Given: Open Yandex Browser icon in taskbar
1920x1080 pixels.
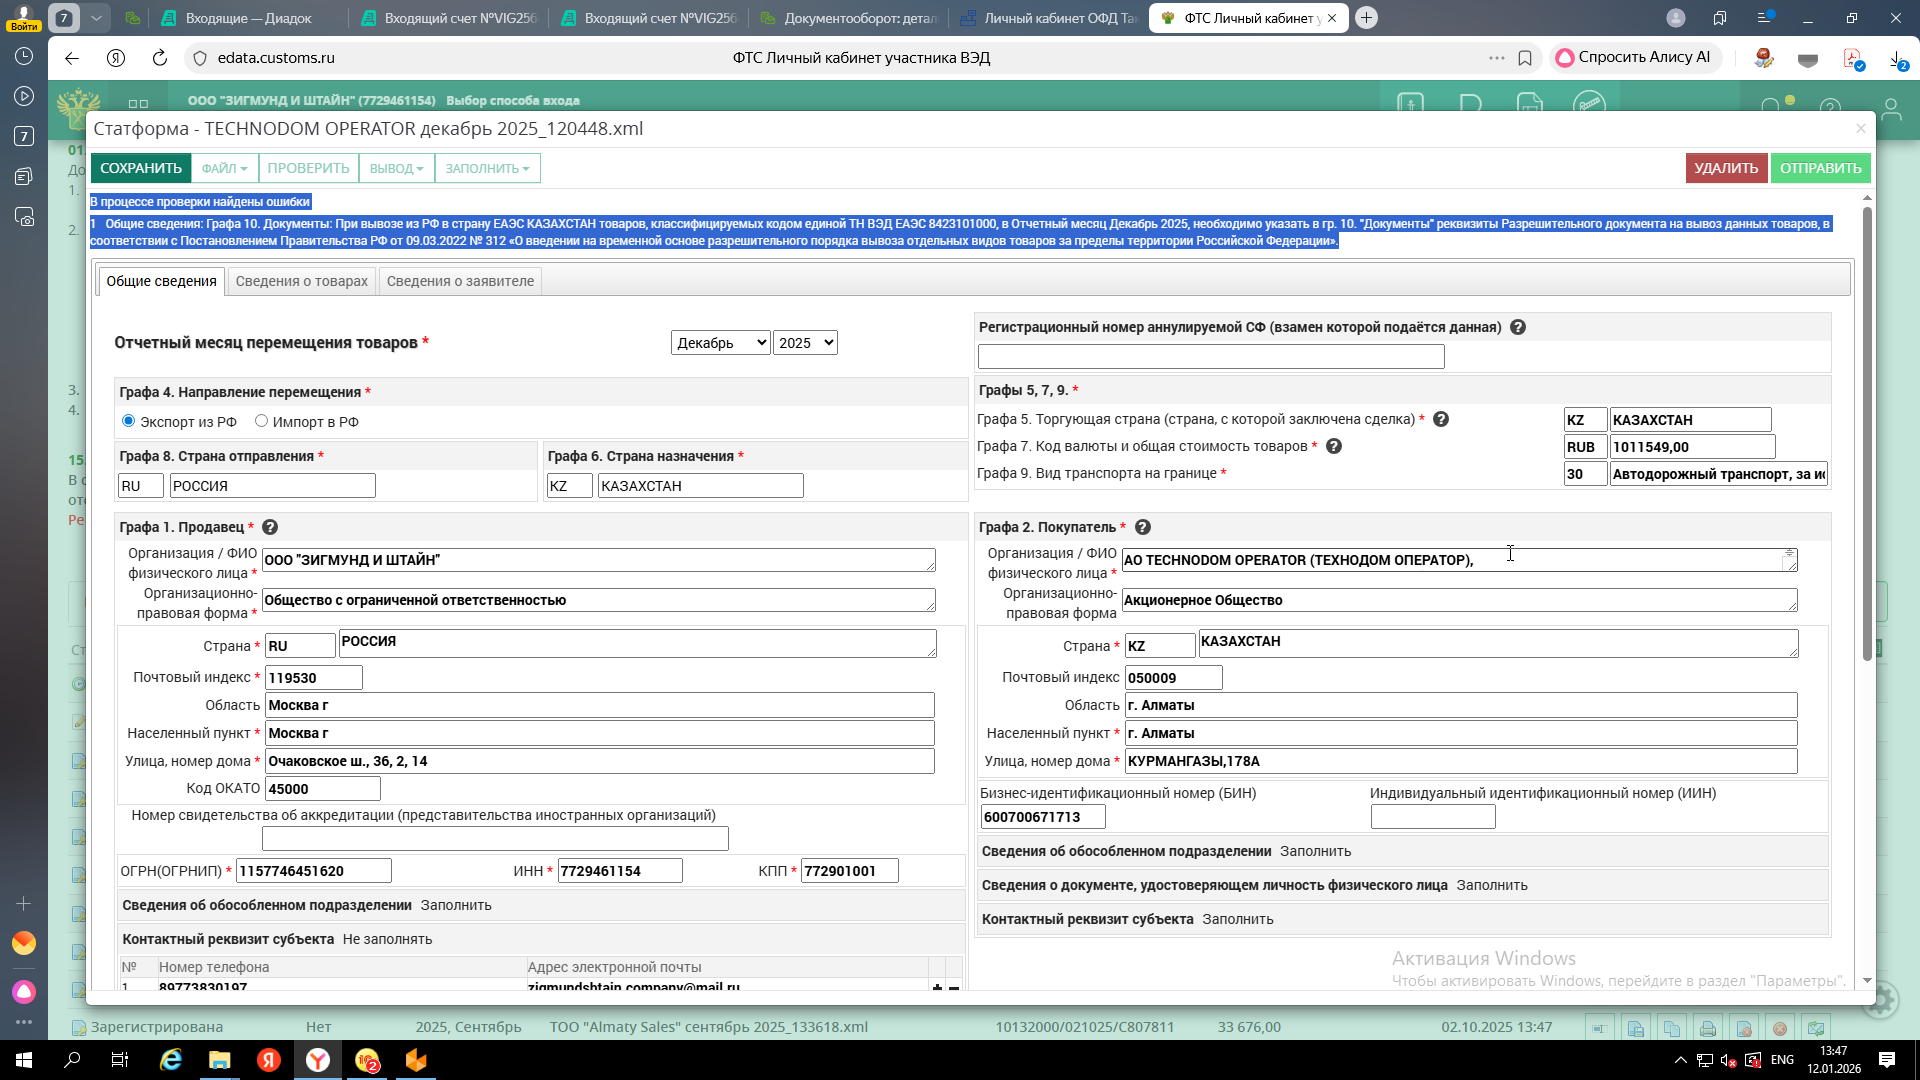Looking at the screenshot, I should [318, 1060].
